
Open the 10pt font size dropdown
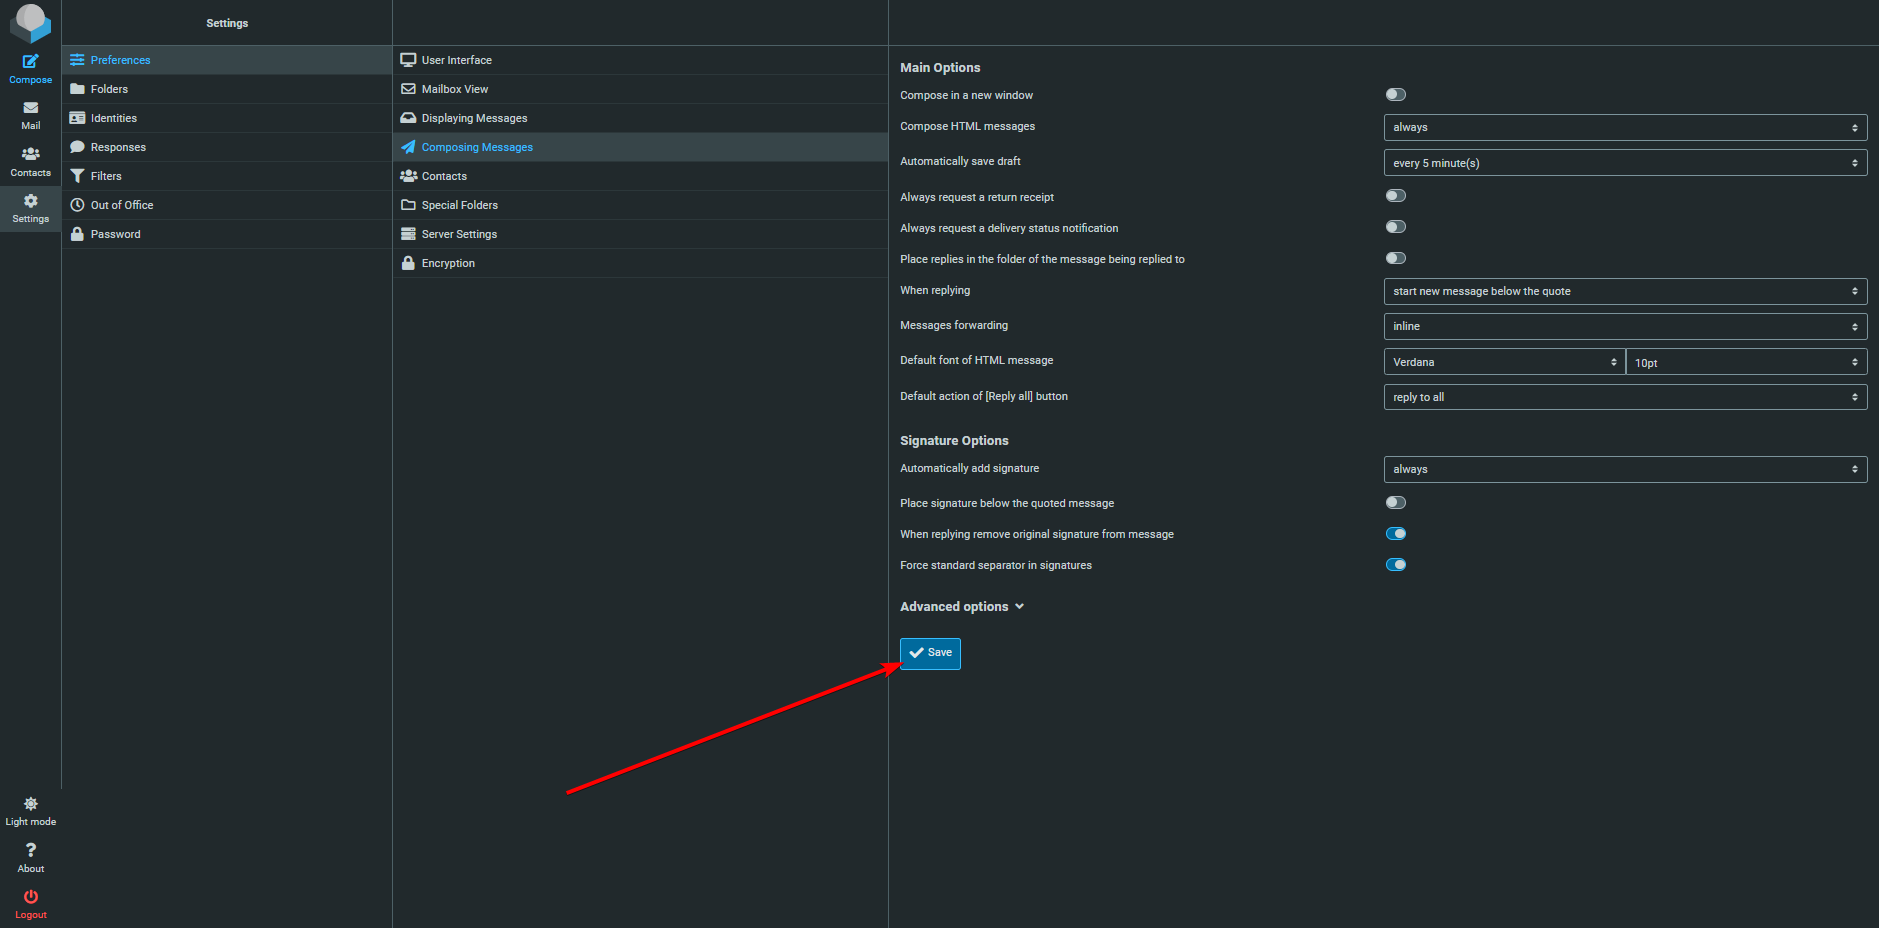[x=1745, y=362]
